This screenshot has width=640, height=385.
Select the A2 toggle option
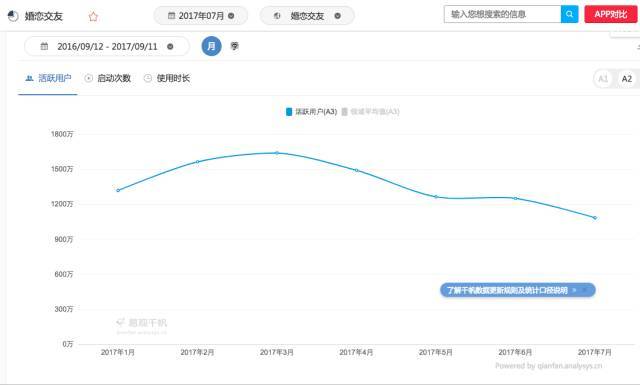coord(627,79)
